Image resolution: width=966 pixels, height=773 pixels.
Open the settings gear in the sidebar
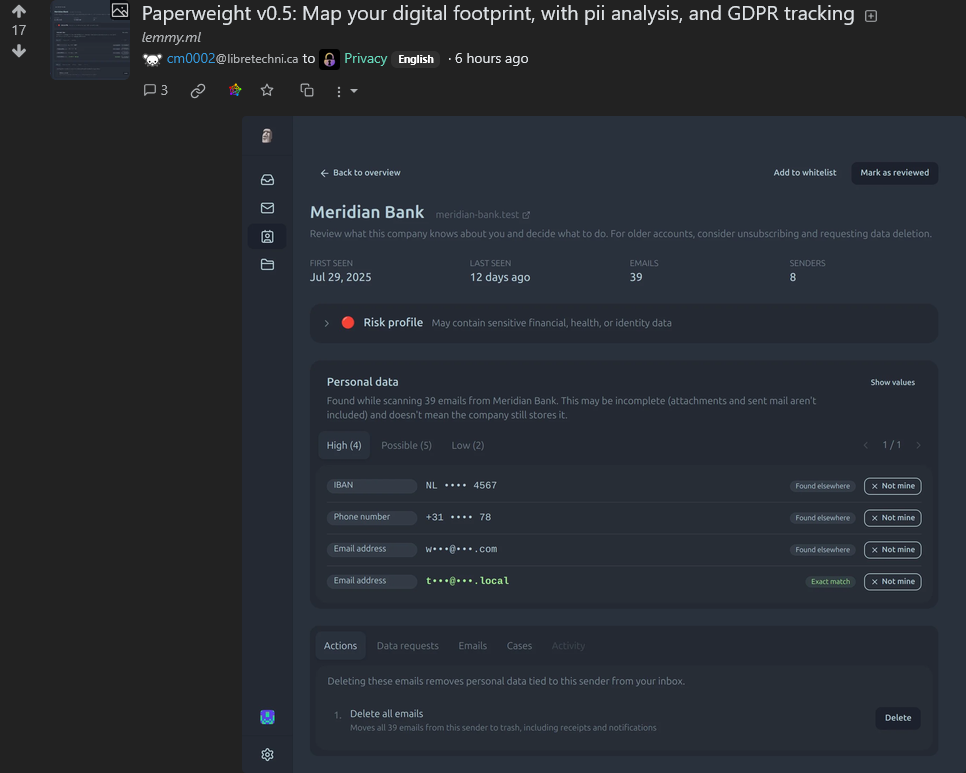(x=267, y=755)
